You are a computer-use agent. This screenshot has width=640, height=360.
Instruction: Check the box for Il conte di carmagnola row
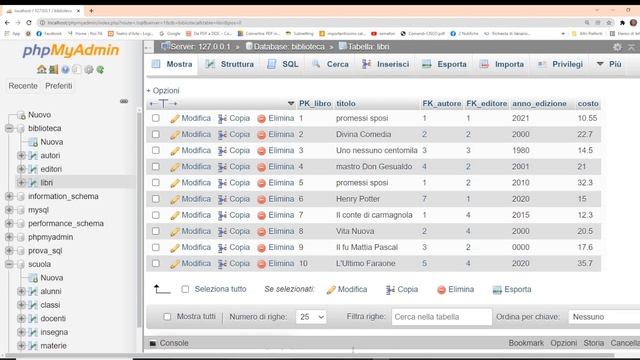coord(156,215)
